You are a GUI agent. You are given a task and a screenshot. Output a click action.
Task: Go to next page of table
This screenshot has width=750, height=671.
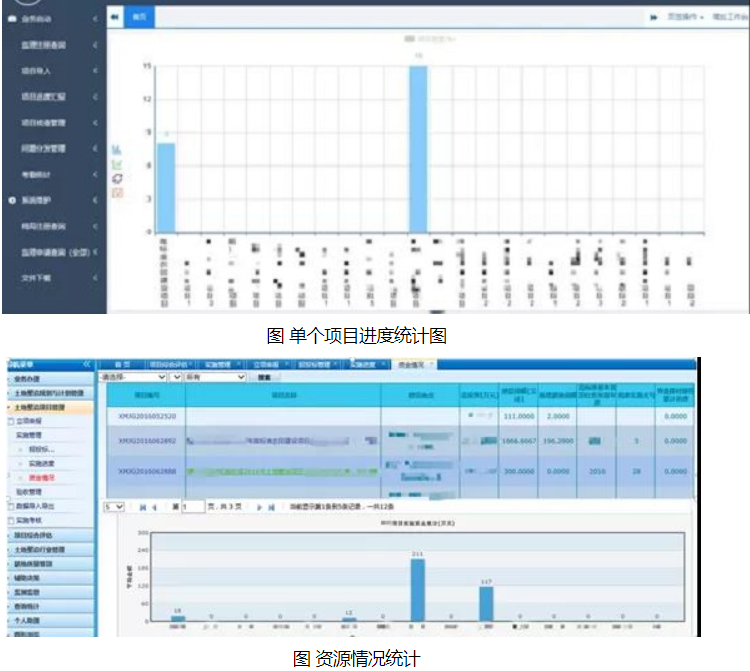coord(259,507)
